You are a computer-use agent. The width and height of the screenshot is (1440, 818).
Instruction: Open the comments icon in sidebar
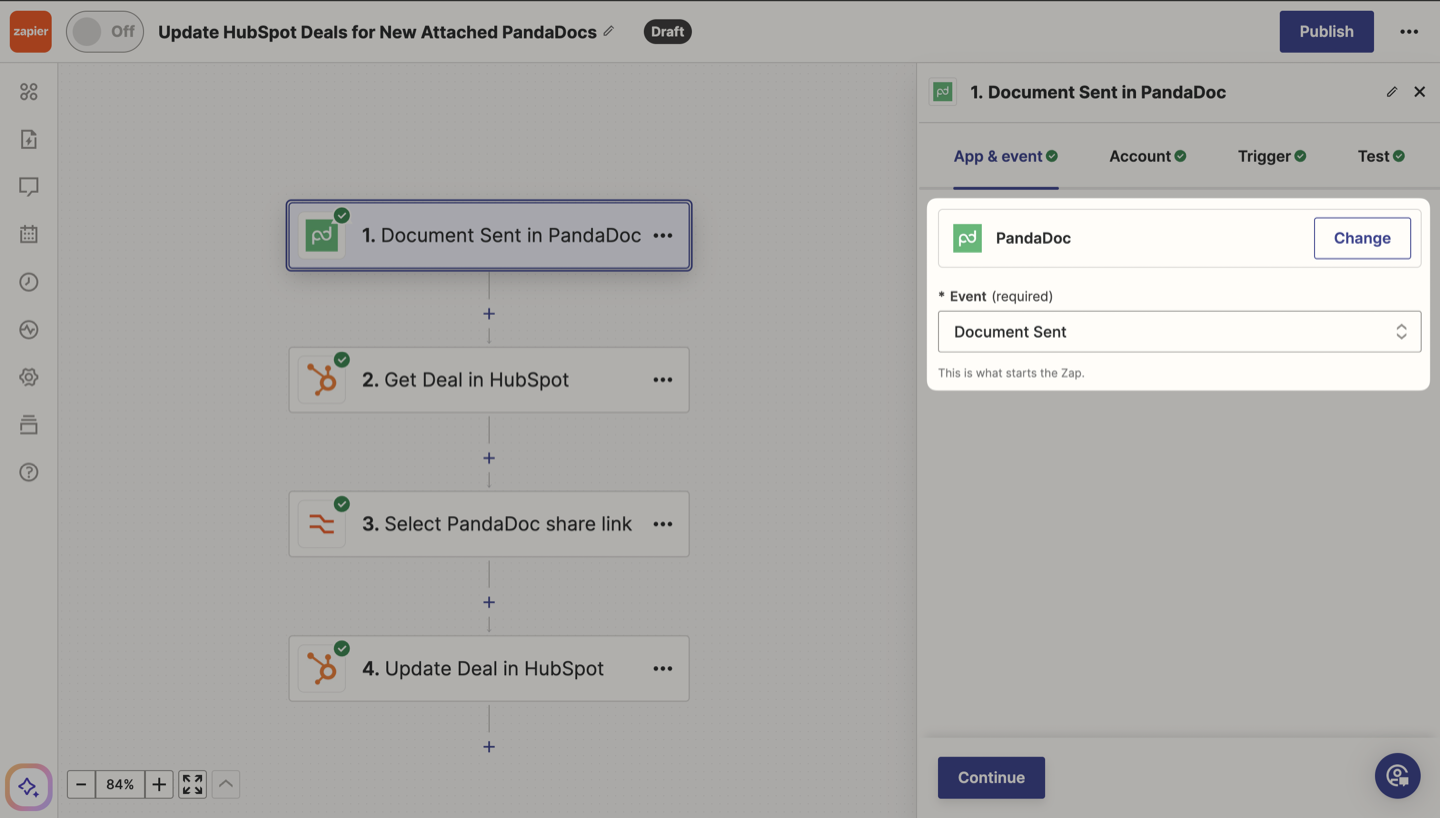point(29,187)
